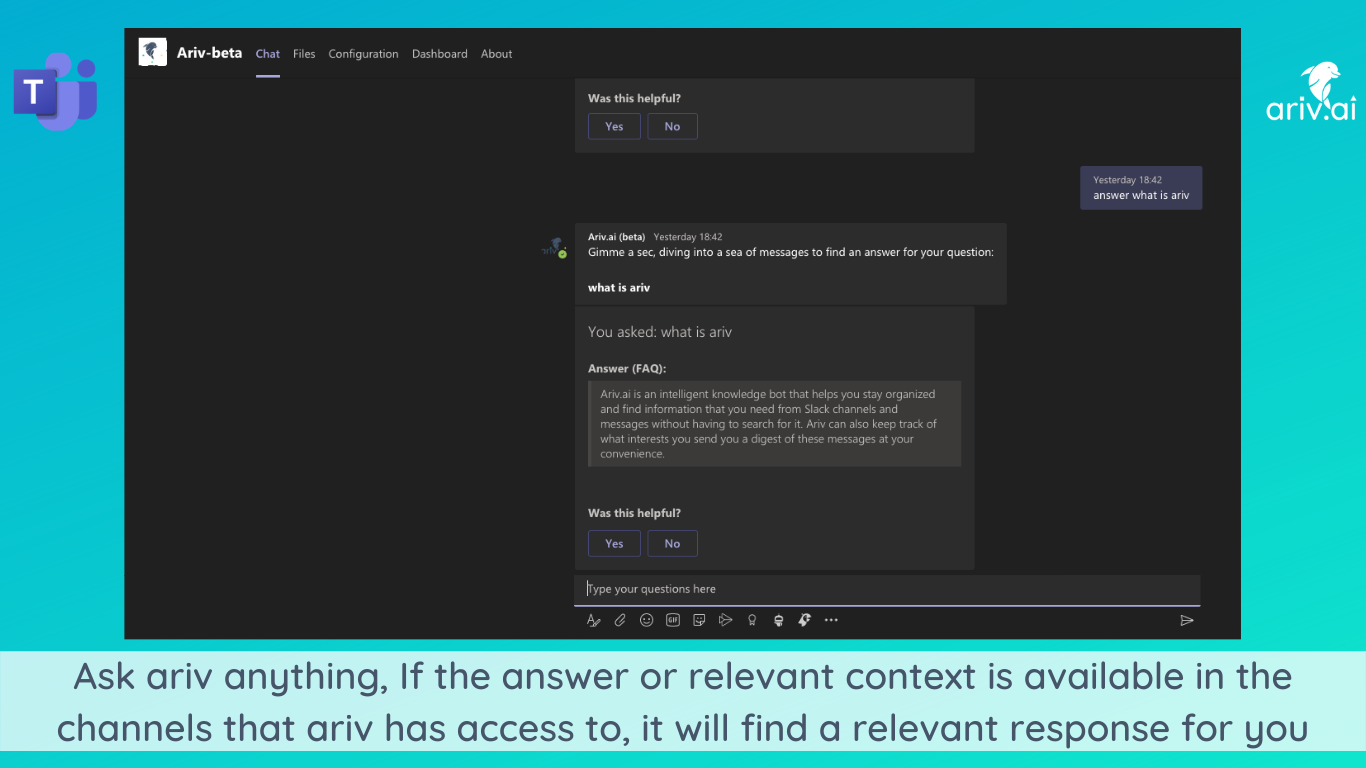
Task: Click No below the FAQ answer
Action: (x=672, y=543)
